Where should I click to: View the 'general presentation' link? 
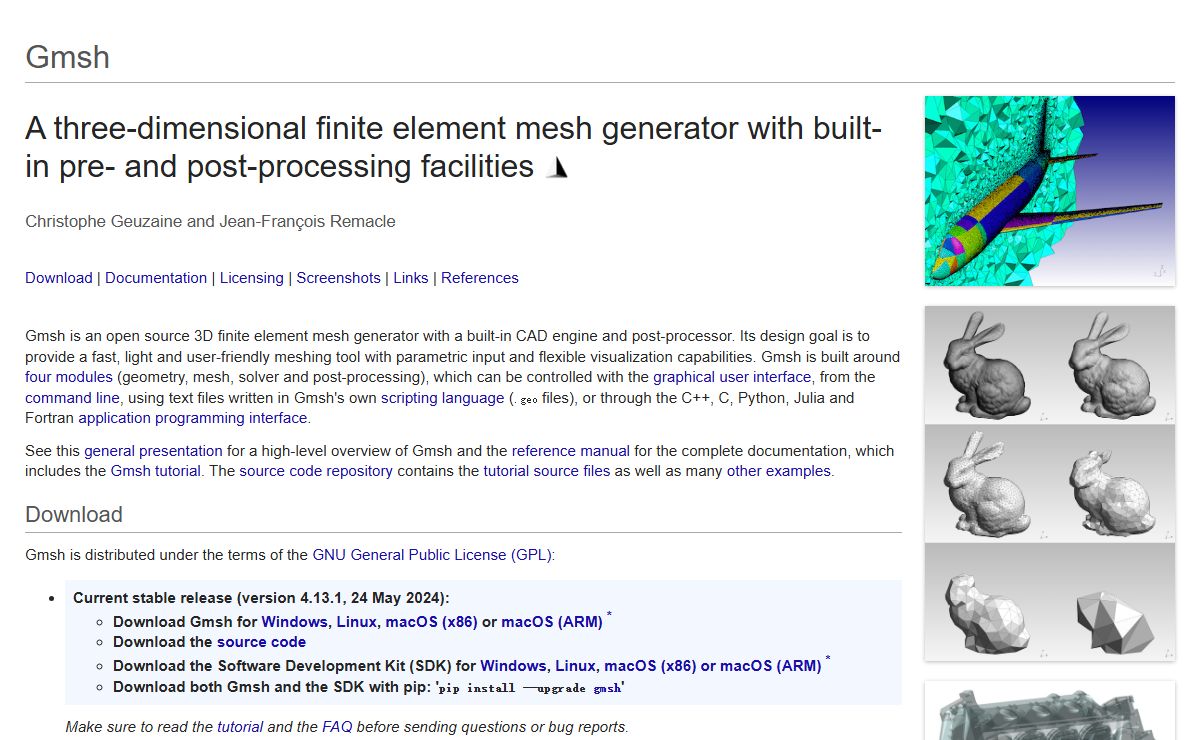pyautogui.click(x=153, y=451)
